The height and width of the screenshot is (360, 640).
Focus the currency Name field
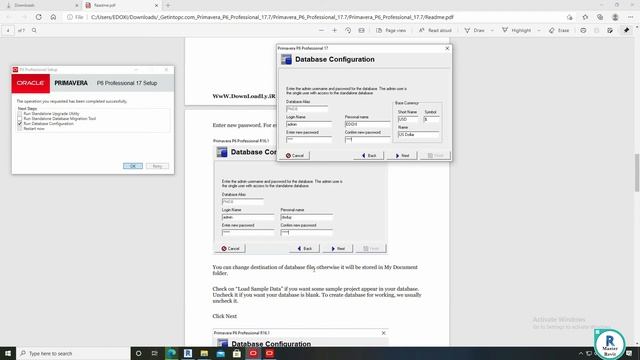coord(418,134)
